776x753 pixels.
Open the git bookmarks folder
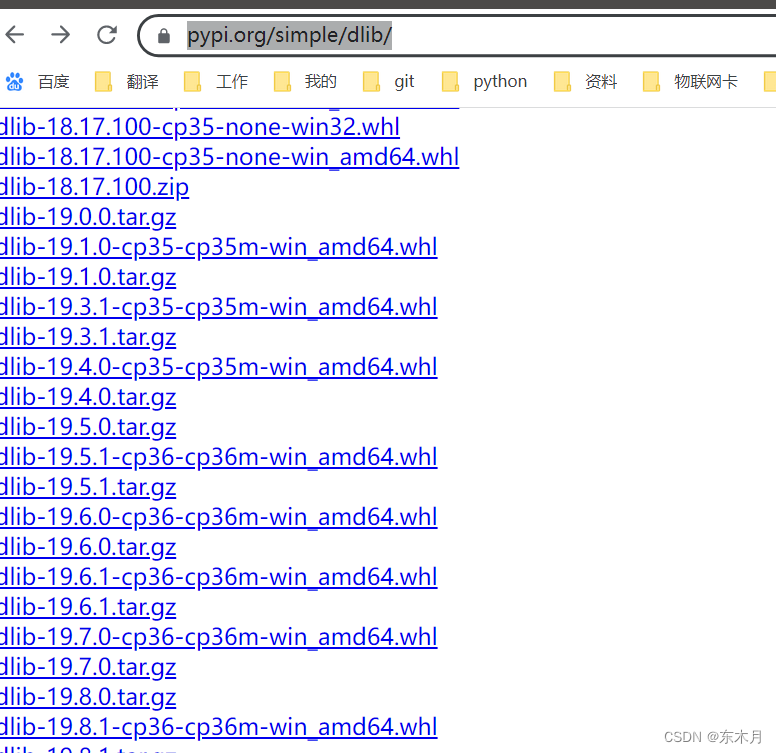[x=388, y=82]
